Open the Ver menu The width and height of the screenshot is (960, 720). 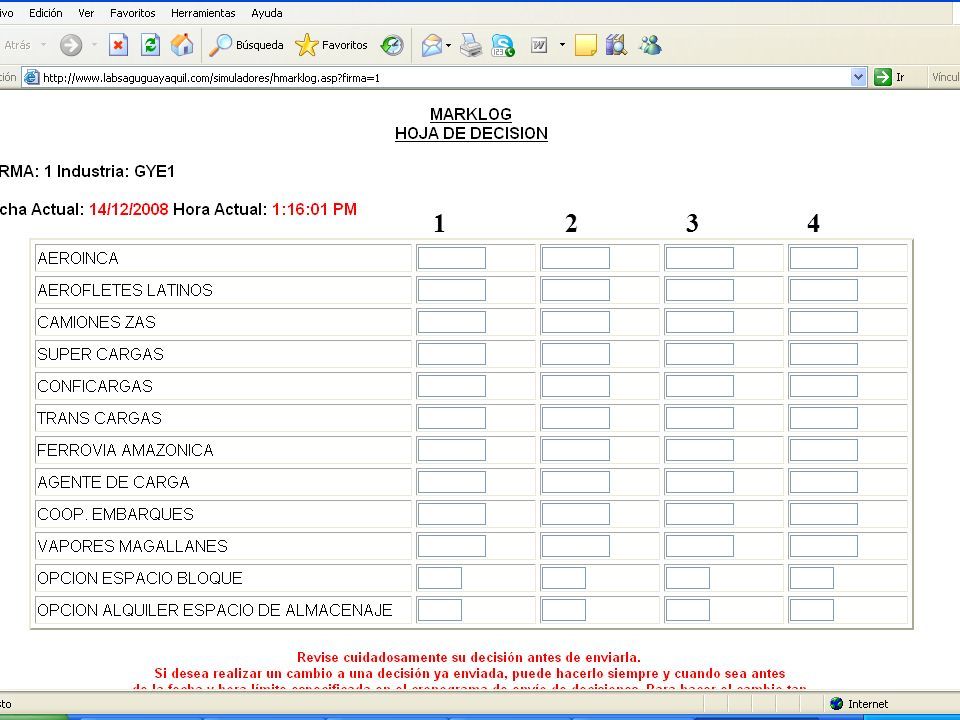click(x=86, y=13)
